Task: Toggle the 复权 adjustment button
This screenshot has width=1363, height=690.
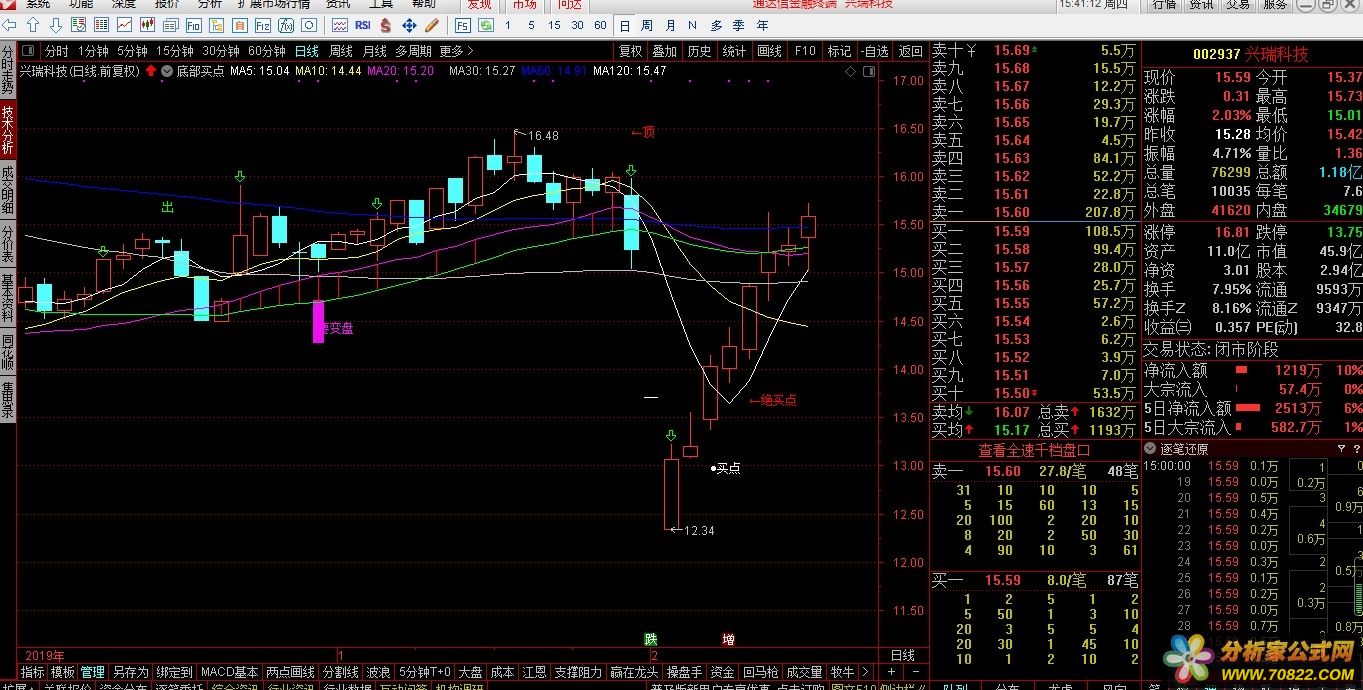Action: (630, 51)
